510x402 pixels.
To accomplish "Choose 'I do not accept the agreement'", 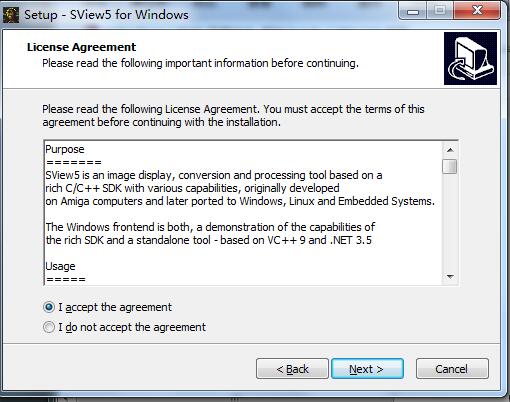I will coord(125,327).
